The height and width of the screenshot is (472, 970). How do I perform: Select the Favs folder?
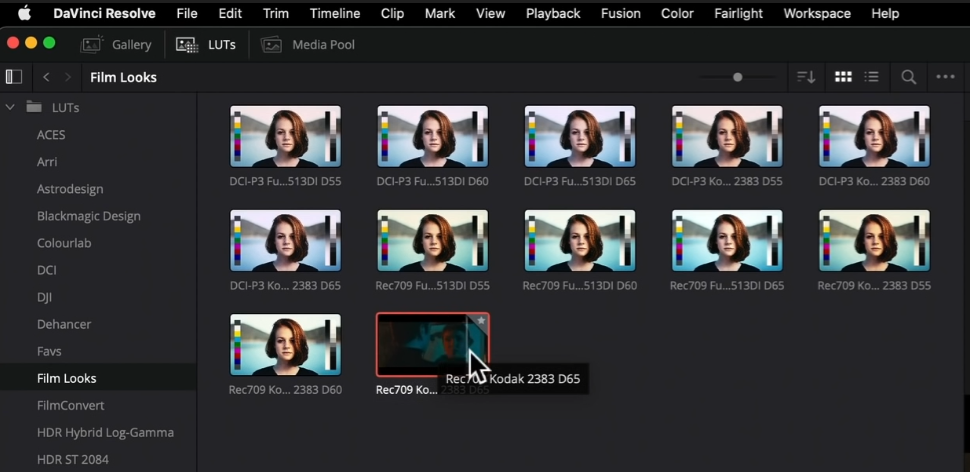(49, 351)
